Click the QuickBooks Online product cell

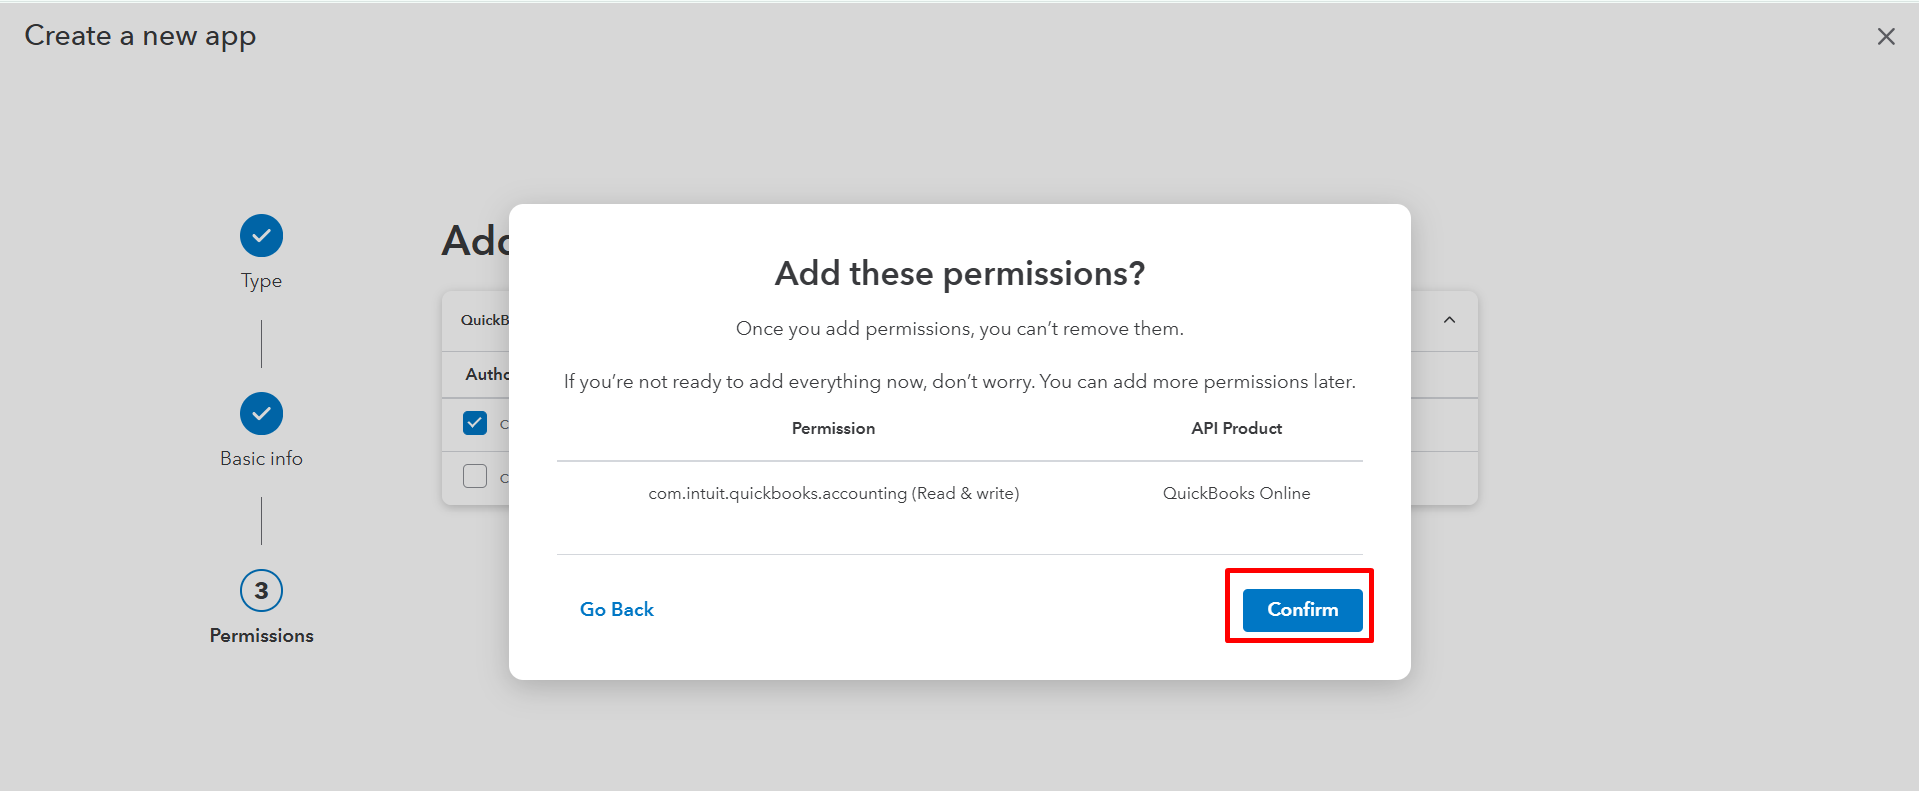point(1236,494)
